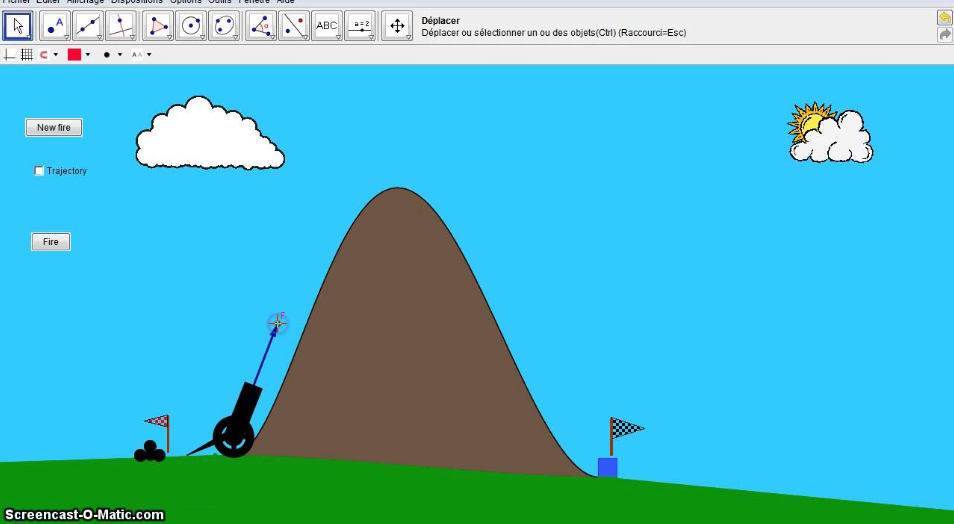Select the Ellipse conic tool

pyautogui.click(x=224, y=26)
